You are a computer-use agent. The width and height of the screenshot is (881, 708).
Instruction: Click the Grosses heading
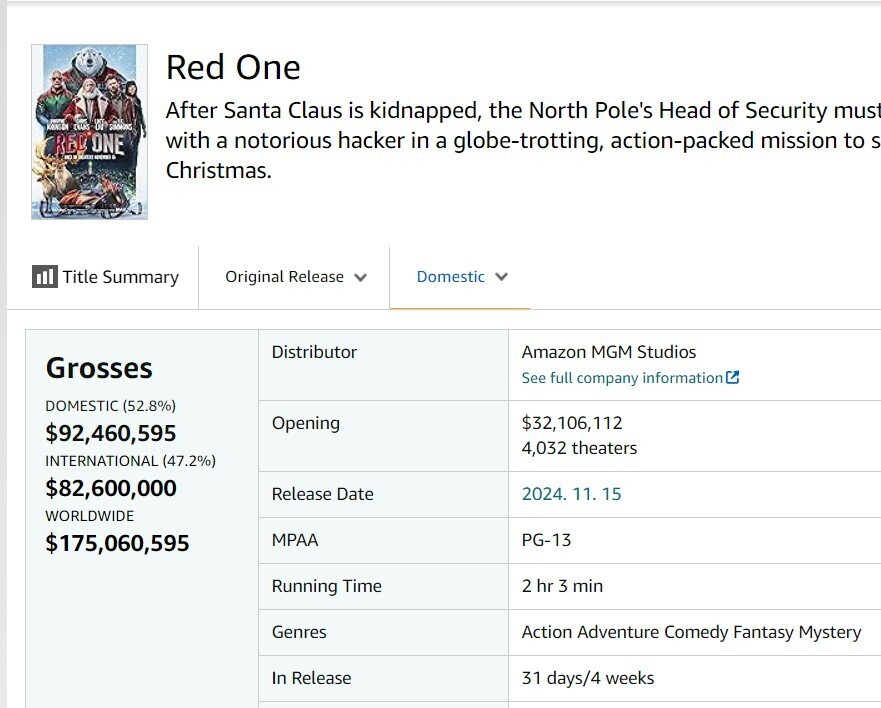99,368
